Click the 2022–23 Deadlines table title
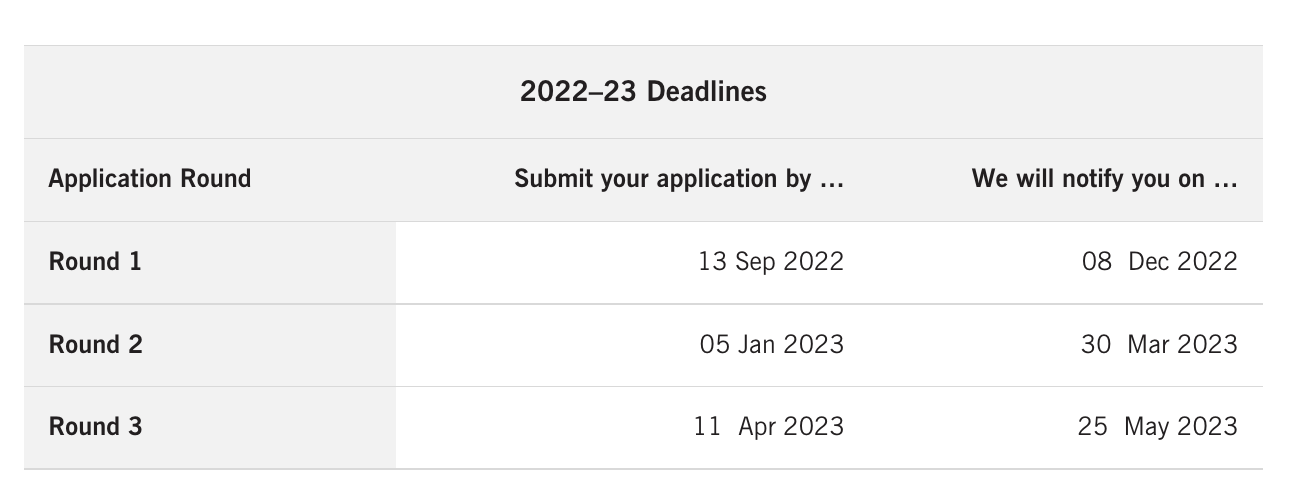 [643, 92]
